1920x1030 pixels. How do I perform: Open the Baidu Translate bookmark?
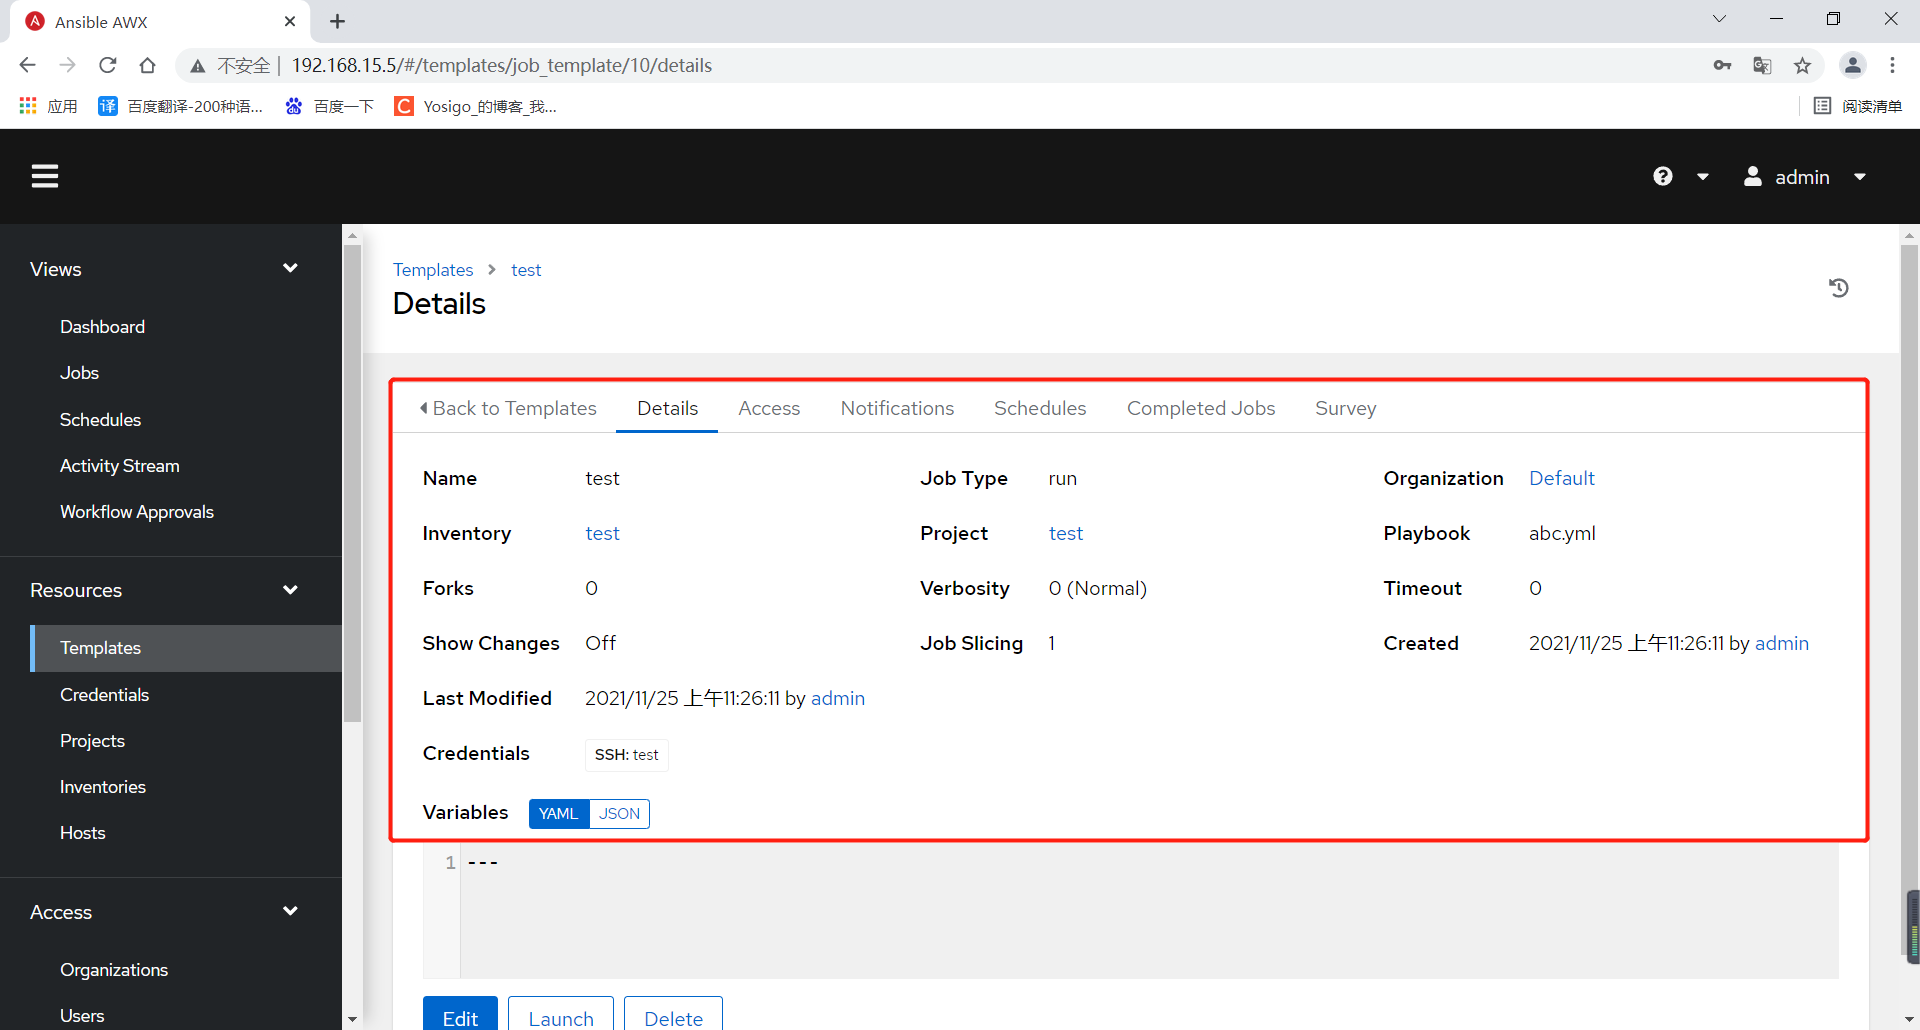pos(181,106)
